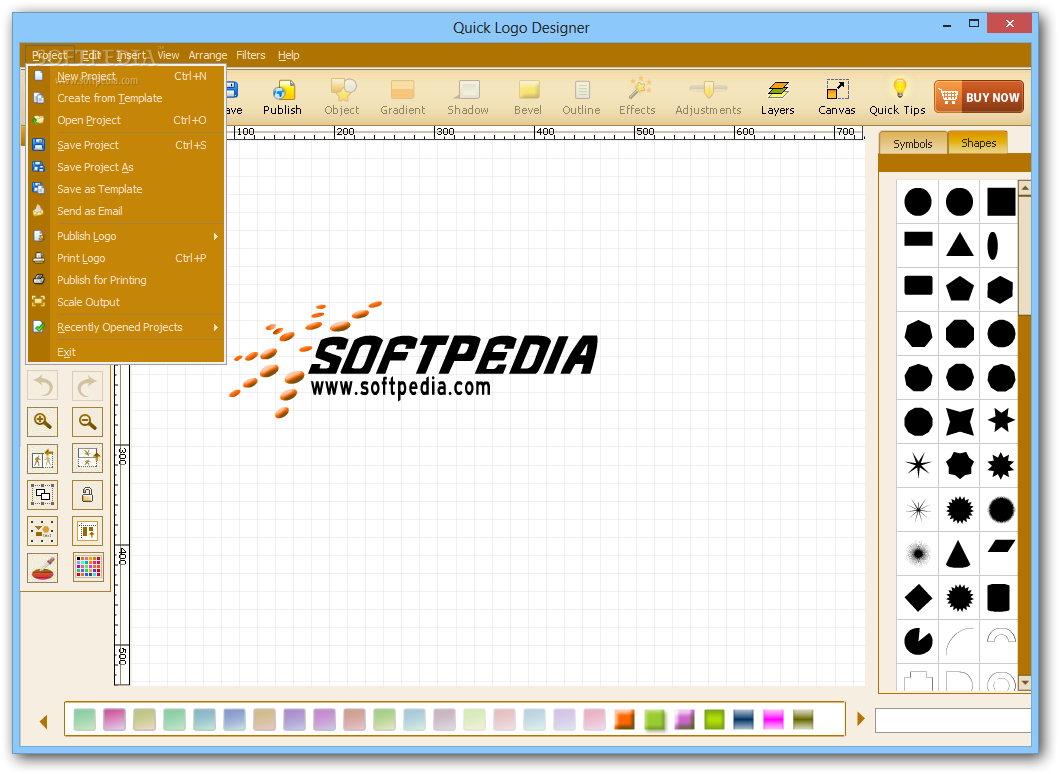Image resolution: width=1059 pixels, height=774 pixels.
Task: Click the Undo arrow button
Action: [x=43, y=386]
